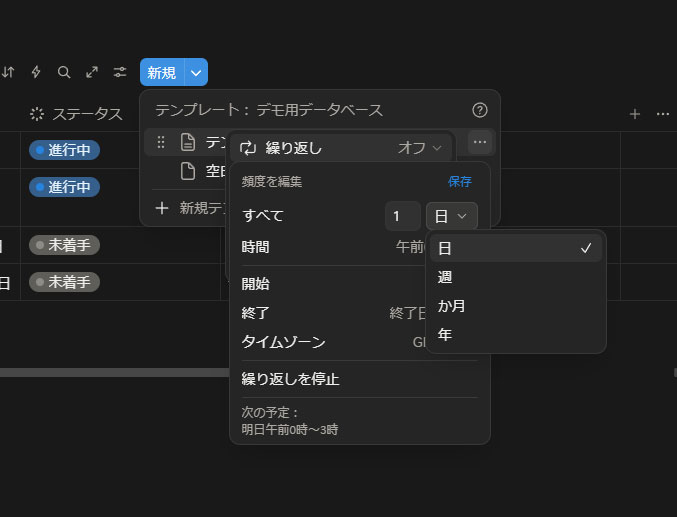677x517 pixels.
Task: Click the expand full page arrows icon
Action: 92,72
